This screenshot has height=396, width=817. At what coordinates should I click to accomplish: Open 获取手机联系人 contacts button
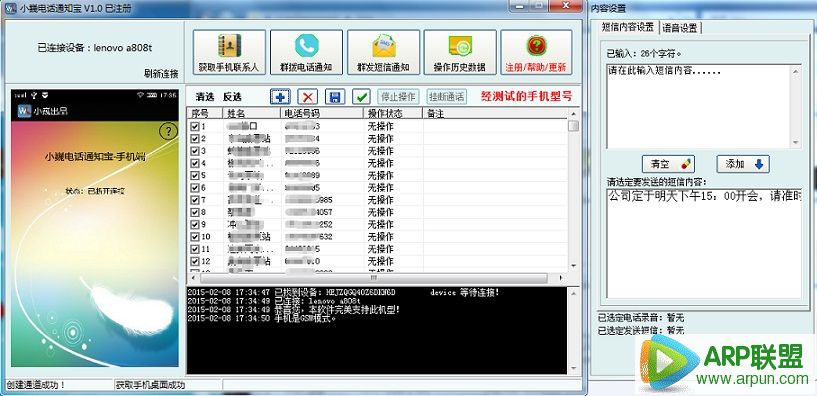[229, 52]
